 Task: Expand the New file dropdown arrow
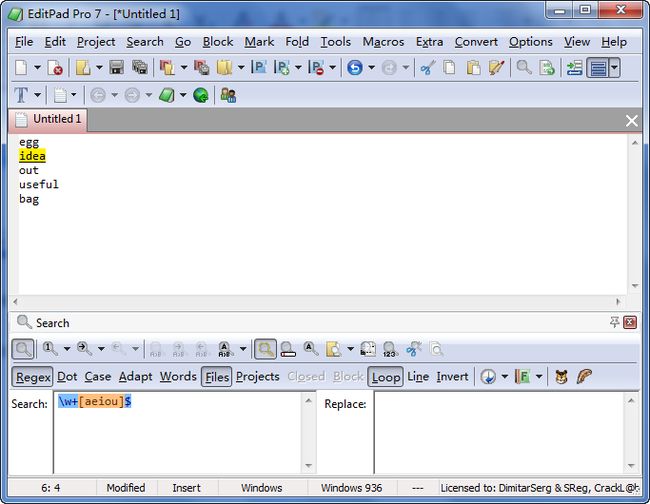coord(37,67)
